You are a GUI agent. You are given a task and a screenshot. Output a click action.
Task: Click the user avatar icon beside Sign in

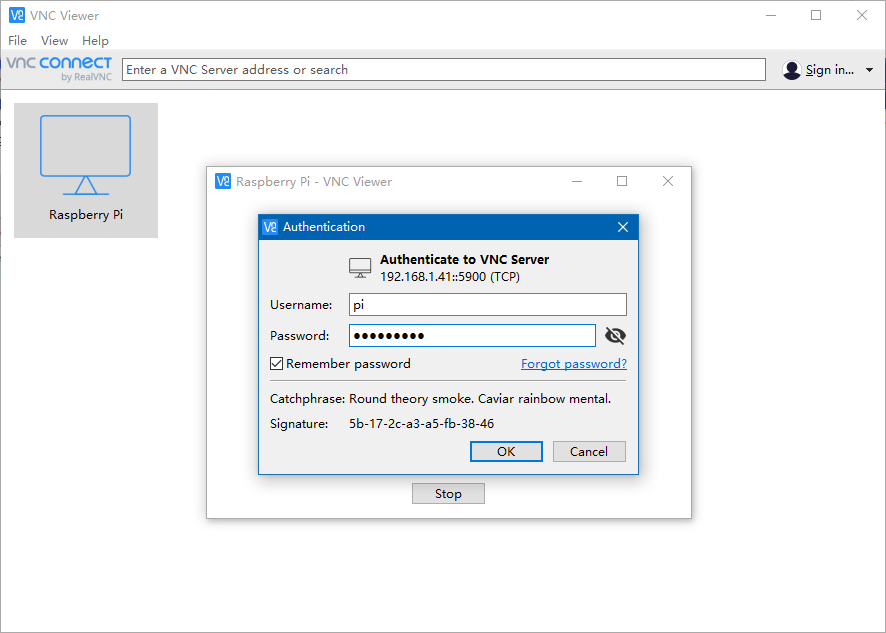(792, 70)
